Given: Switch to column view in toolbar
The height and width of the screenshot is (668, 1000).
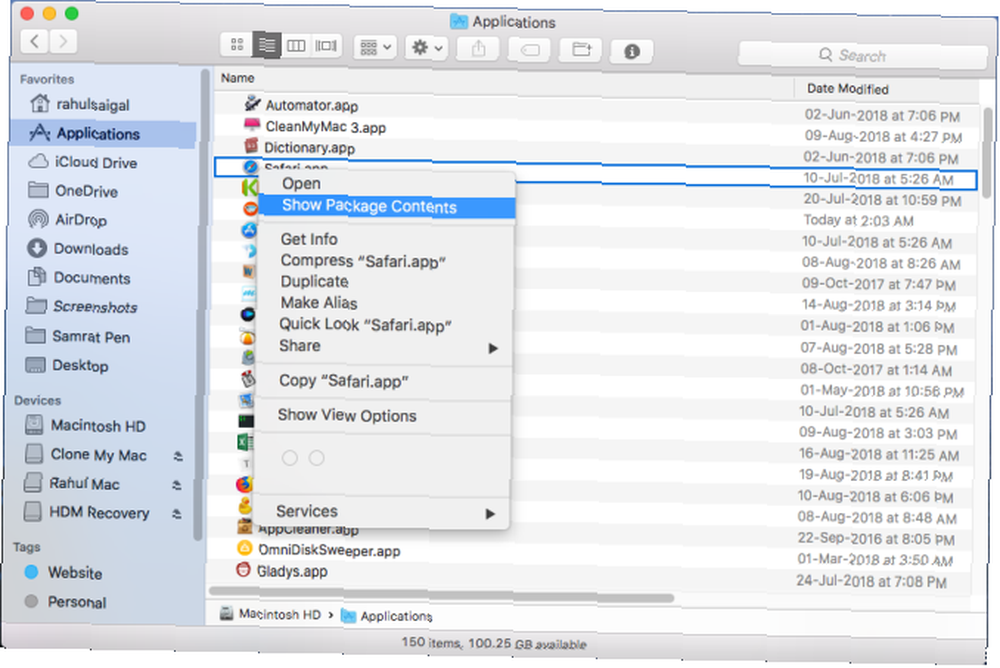Looking at the screenshot, I should pyautogui.click(x=296, y=45).
